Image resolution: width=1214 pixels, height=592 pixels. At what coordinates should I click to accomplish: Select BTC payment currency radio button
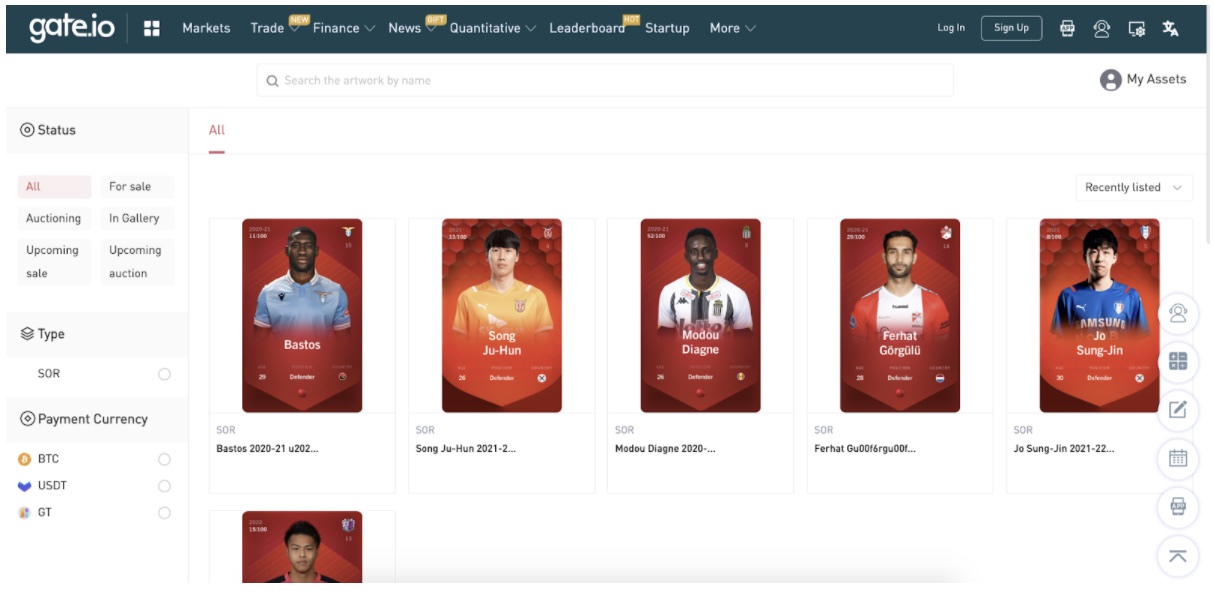[164, 459]
